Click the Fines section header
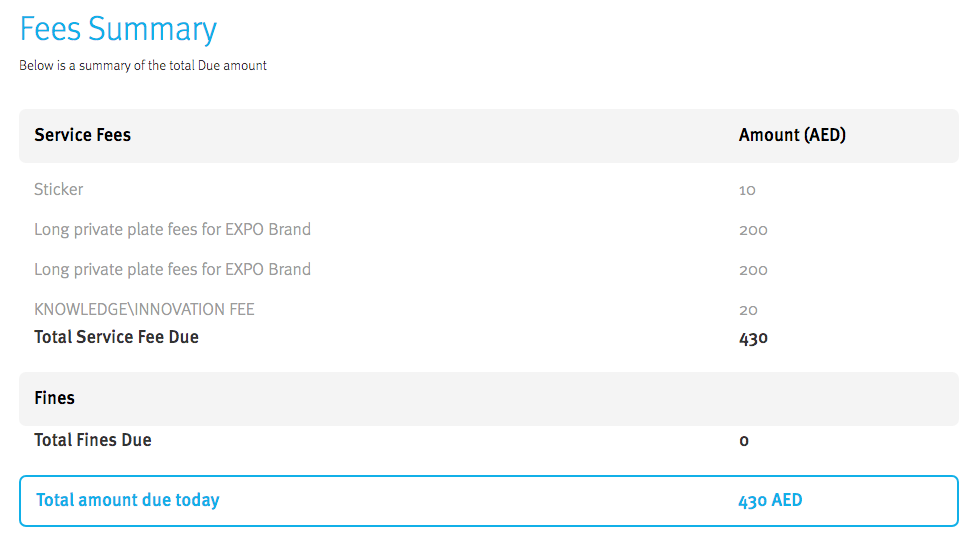Viewport: 975px width, 553px height. coord(54,398)
